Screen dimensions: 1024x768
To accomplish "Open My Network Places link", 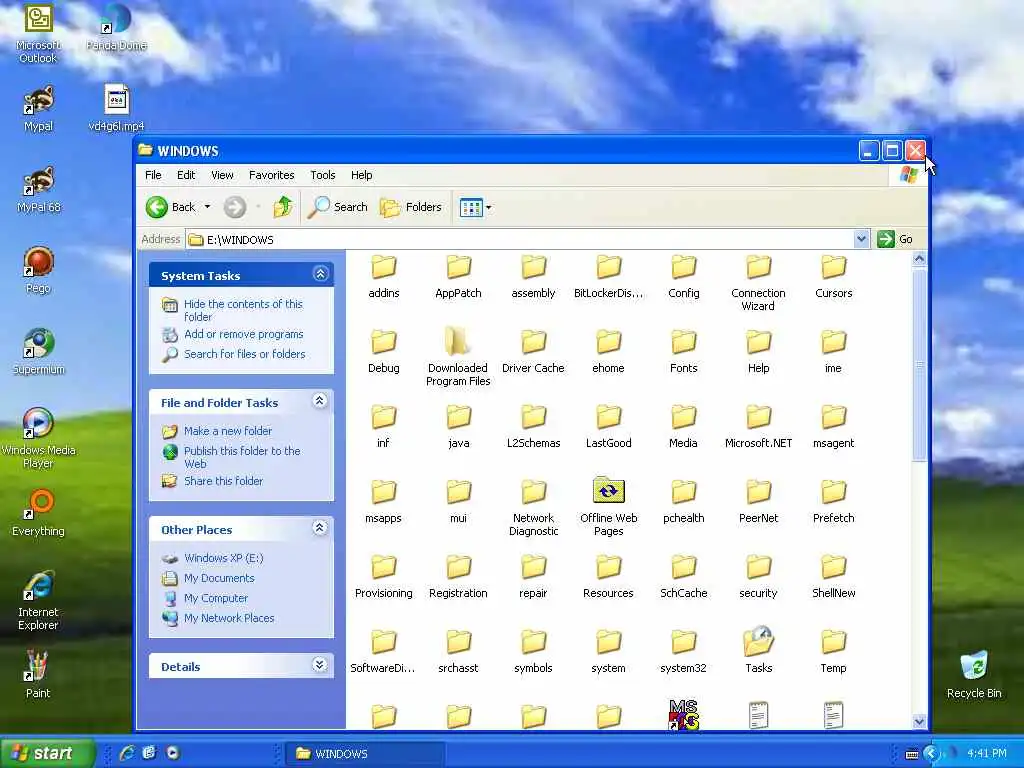I will pos(229,618).
